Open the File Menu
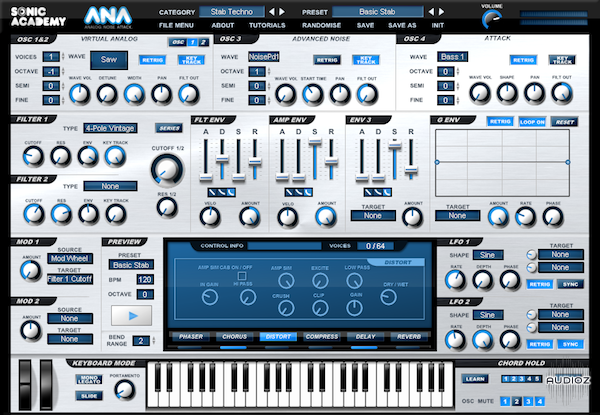This screenshot has width=600, height=415. click(x=176, y=25)
